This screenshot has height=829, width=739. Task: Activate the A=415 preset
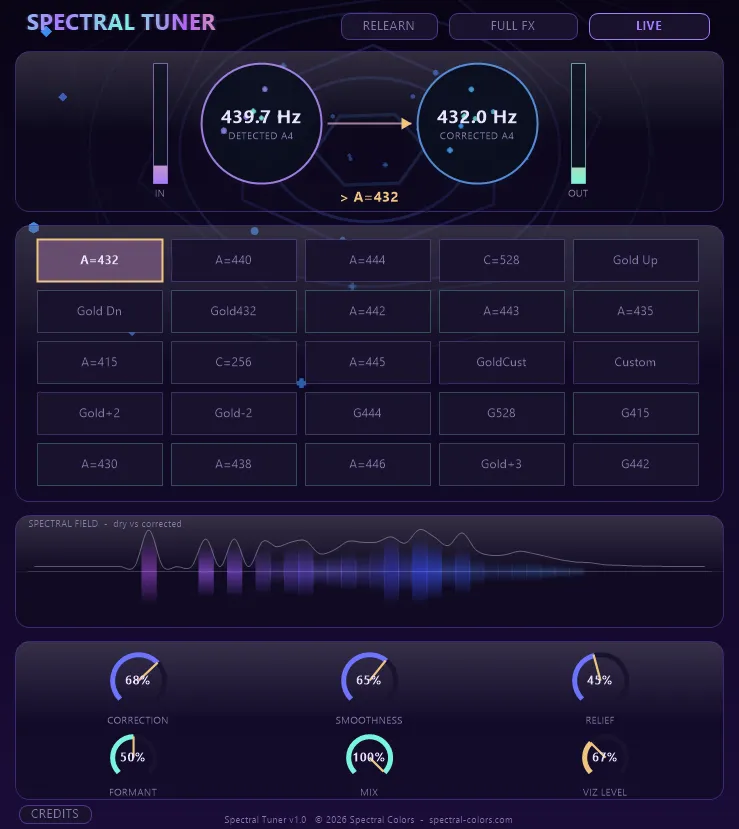[100, 362]
